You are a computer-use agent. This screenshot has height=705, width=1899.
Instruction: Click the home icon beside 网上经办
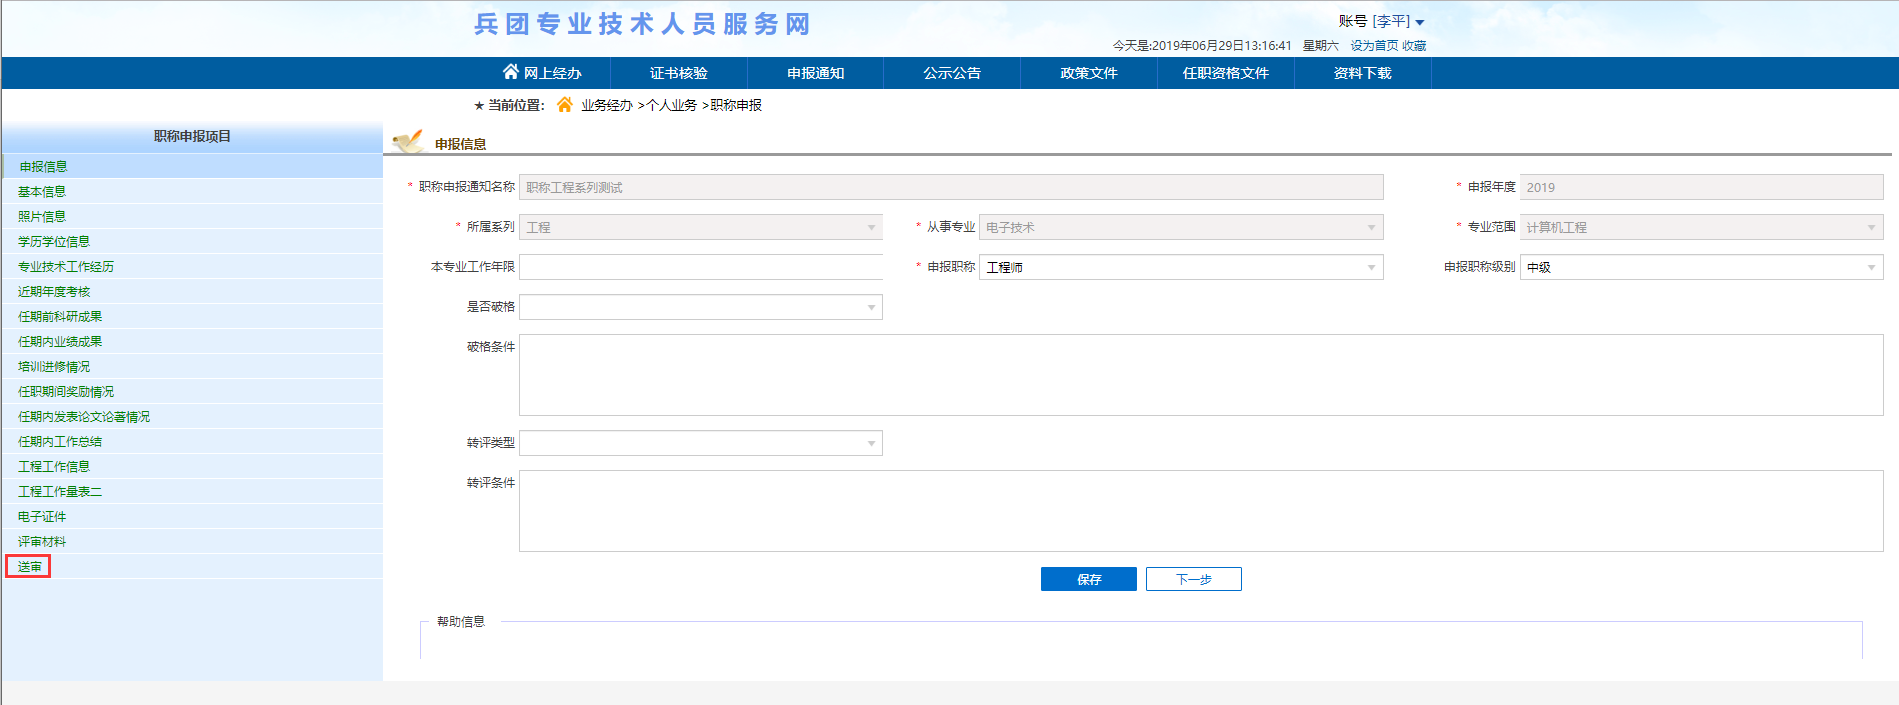510,72
